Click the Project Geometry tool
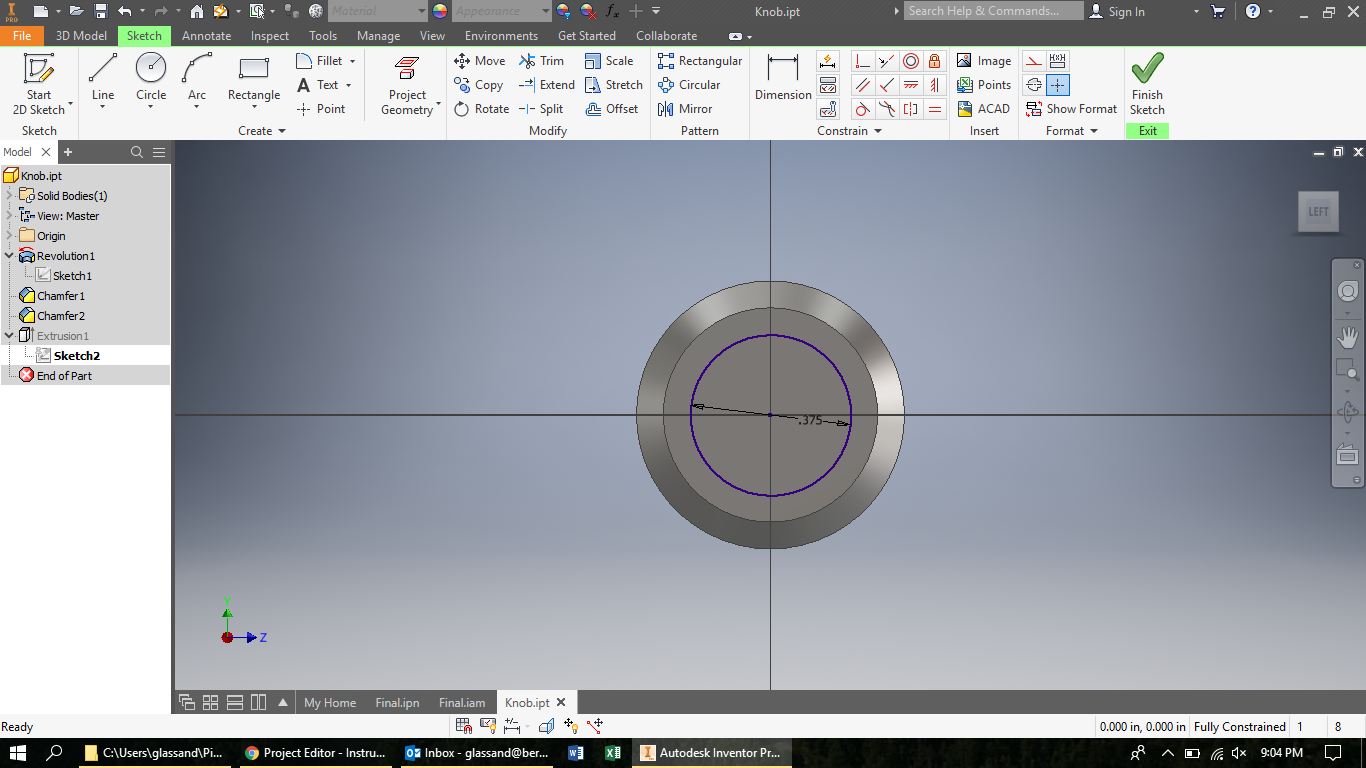Viewport: 1366px width, 768px height. click(407, 85)
